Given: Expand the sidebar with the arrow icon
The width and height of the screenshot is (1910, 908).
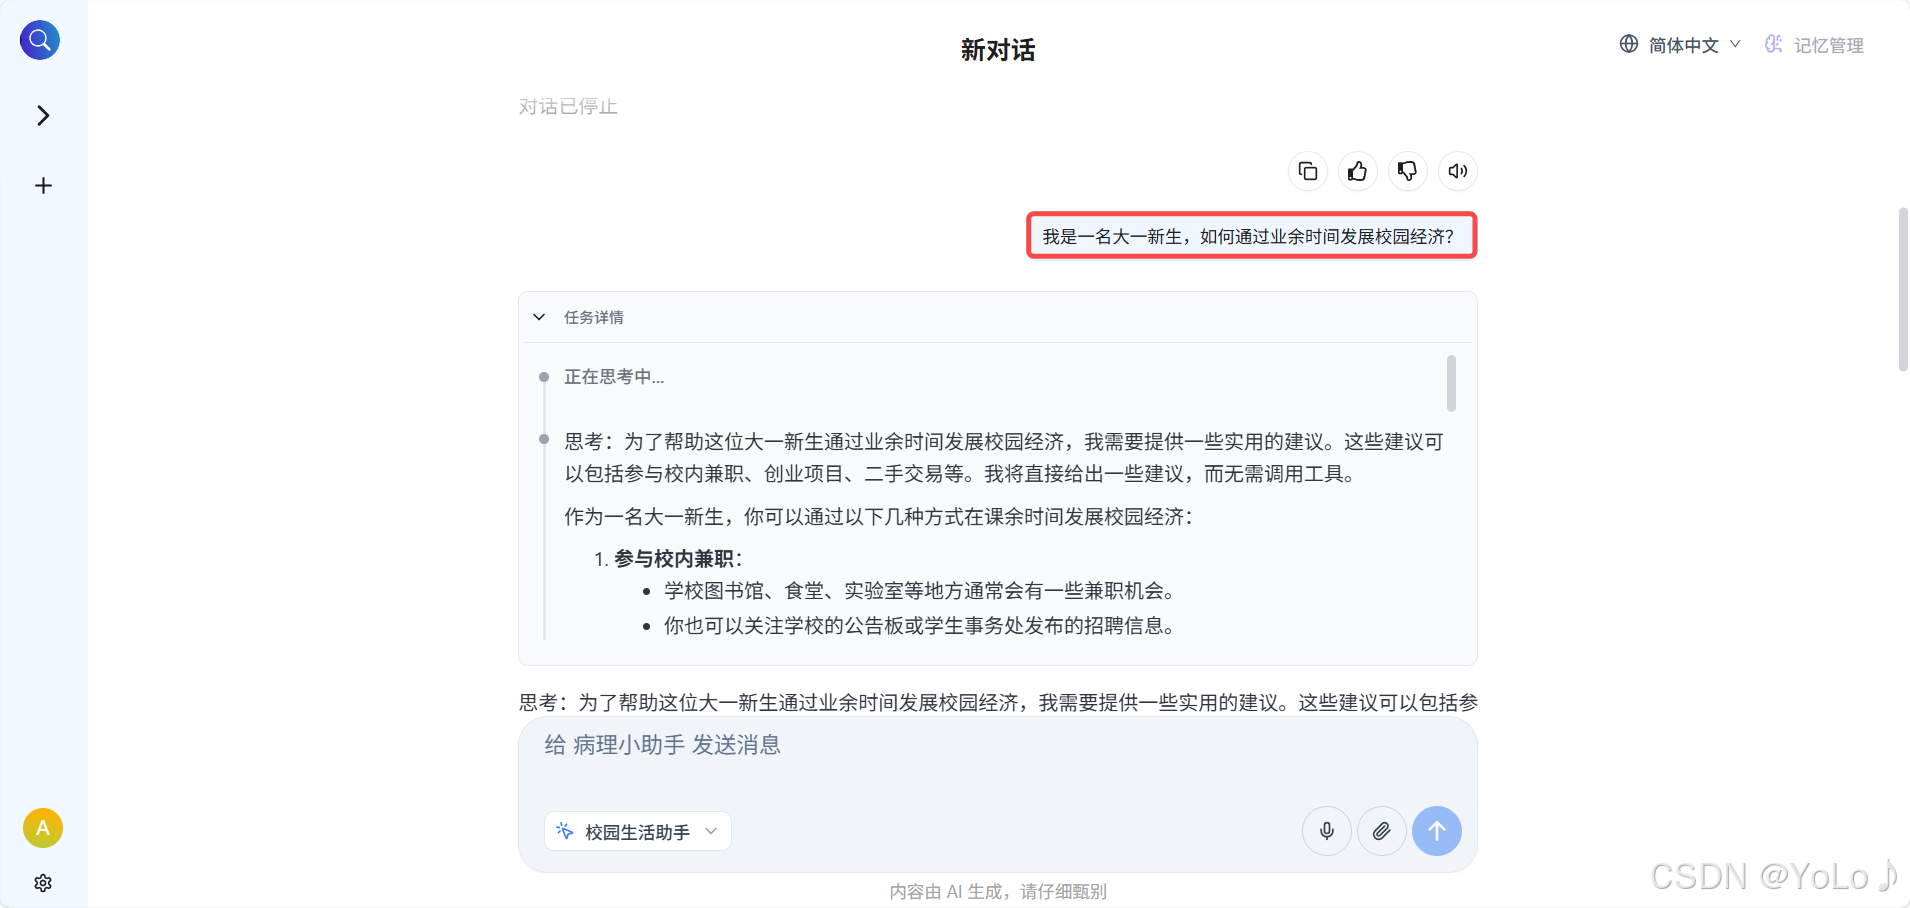Looking at the screenshot, I should [43, 116].
